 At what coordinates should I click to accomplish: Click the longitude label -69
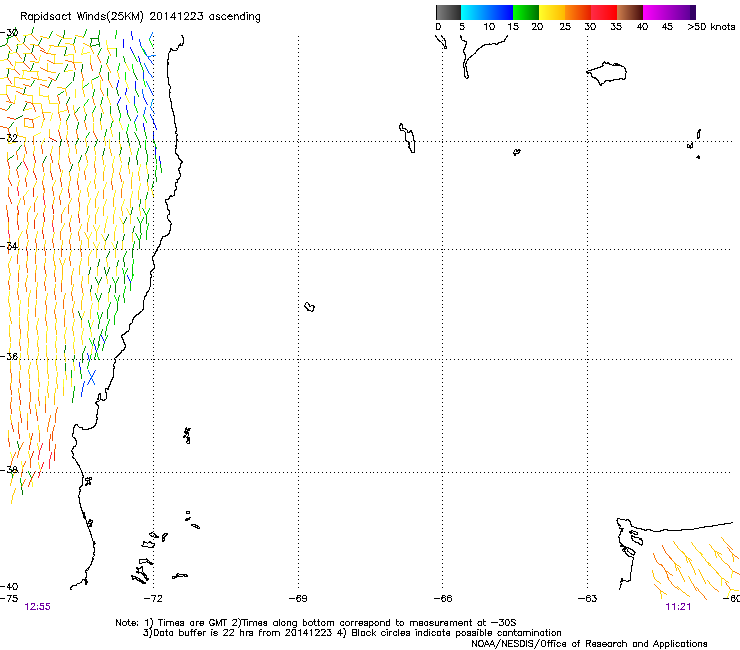pyautogui.click(x=298, y=599)
